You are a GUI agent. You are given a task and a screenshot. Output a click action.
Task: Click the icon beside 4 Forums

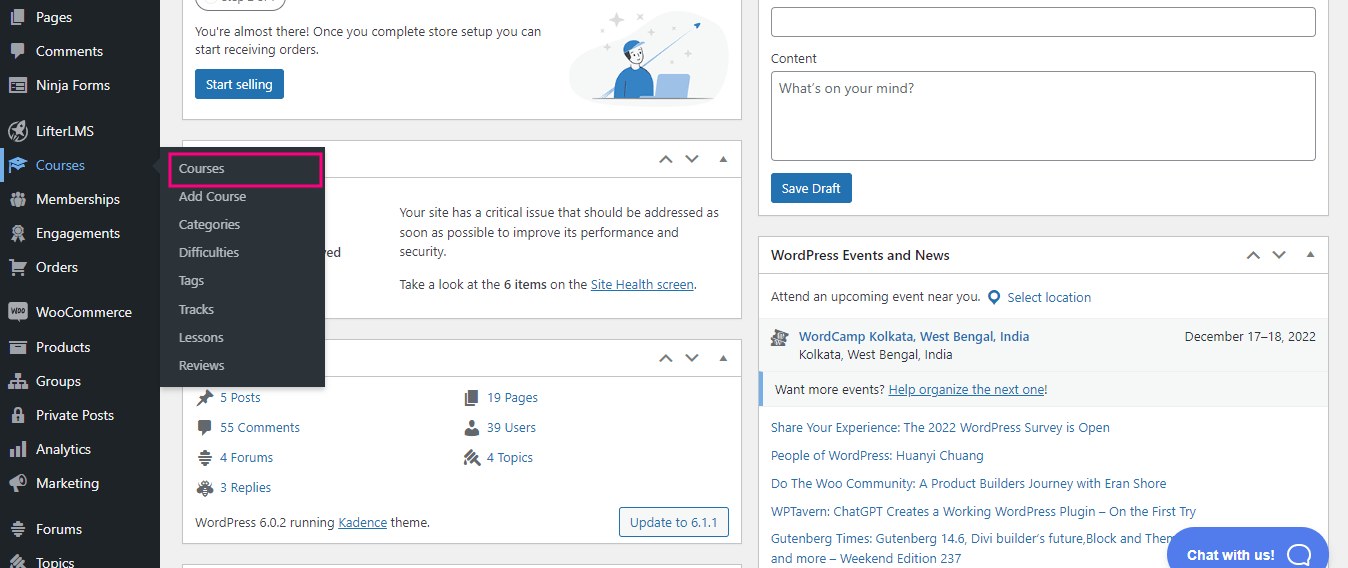[205, 457]
